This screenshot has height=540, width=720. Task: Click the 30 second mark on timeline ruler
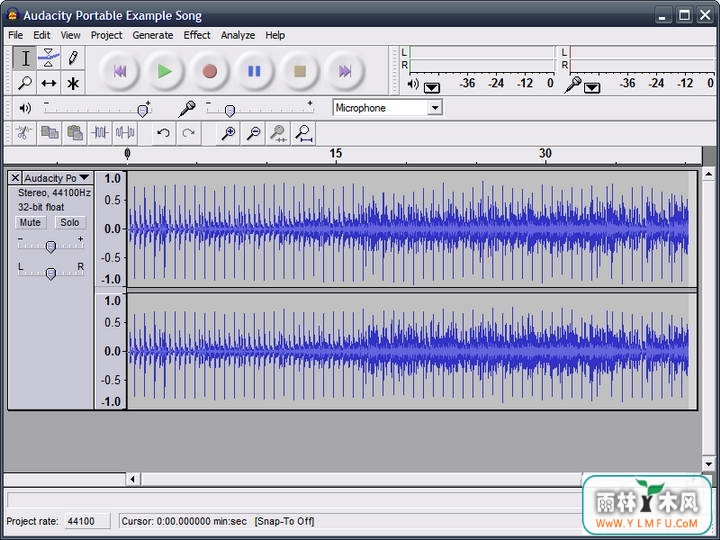545,153
